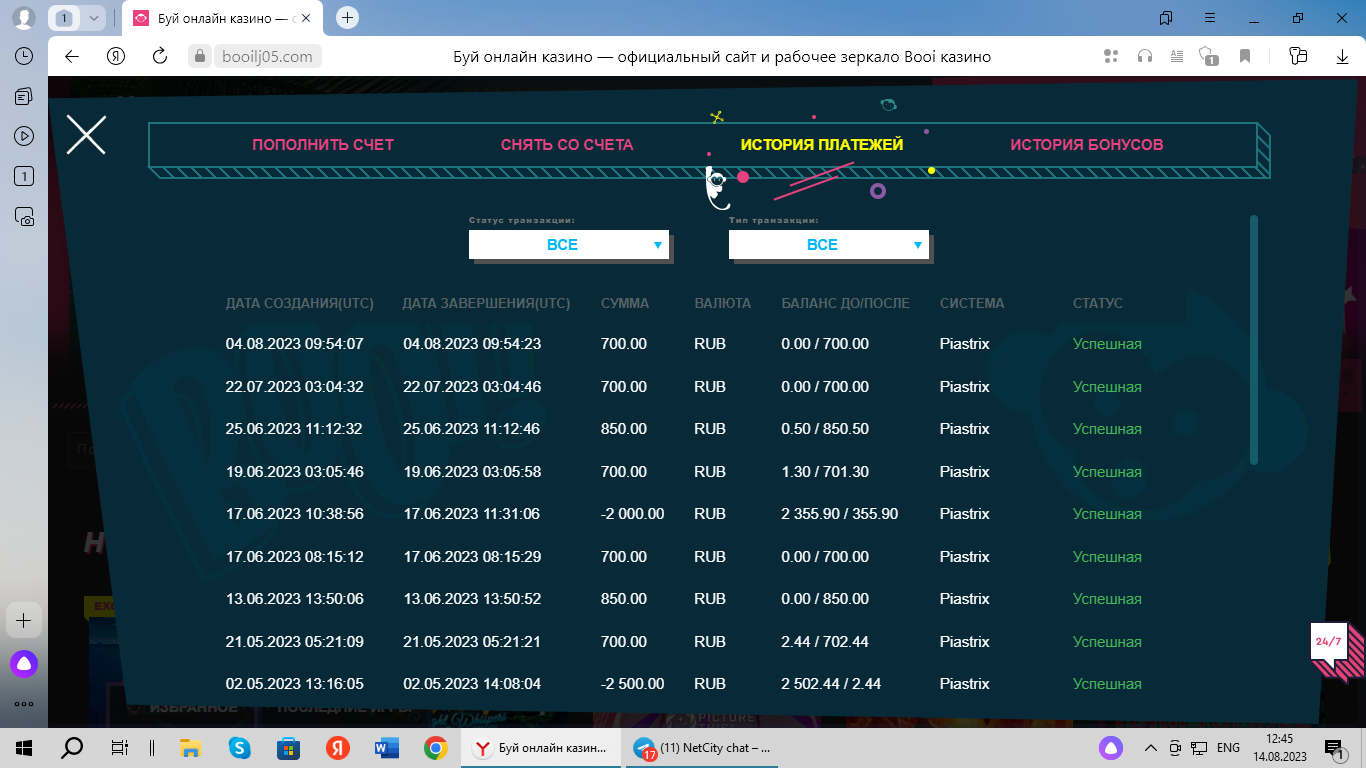
Task: Open the Тип транзакции dropdown
Action: [829, 245]
